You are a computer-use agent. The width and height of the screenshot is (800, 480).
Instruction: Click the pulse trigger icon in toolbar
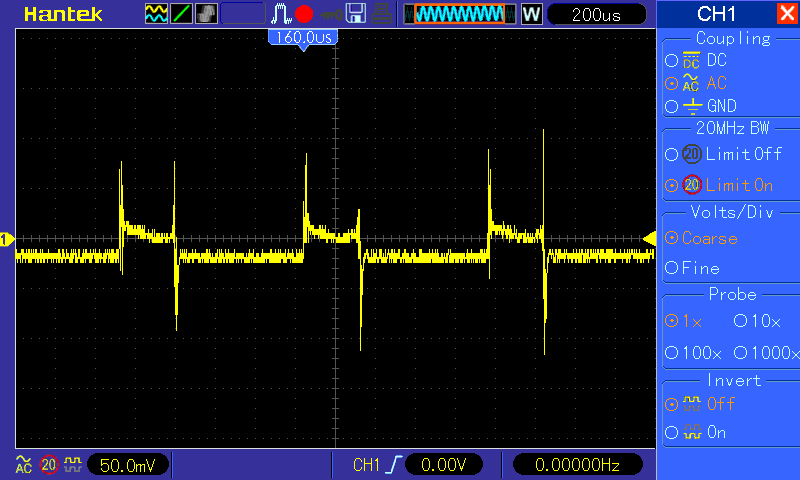tap(281, 14)
